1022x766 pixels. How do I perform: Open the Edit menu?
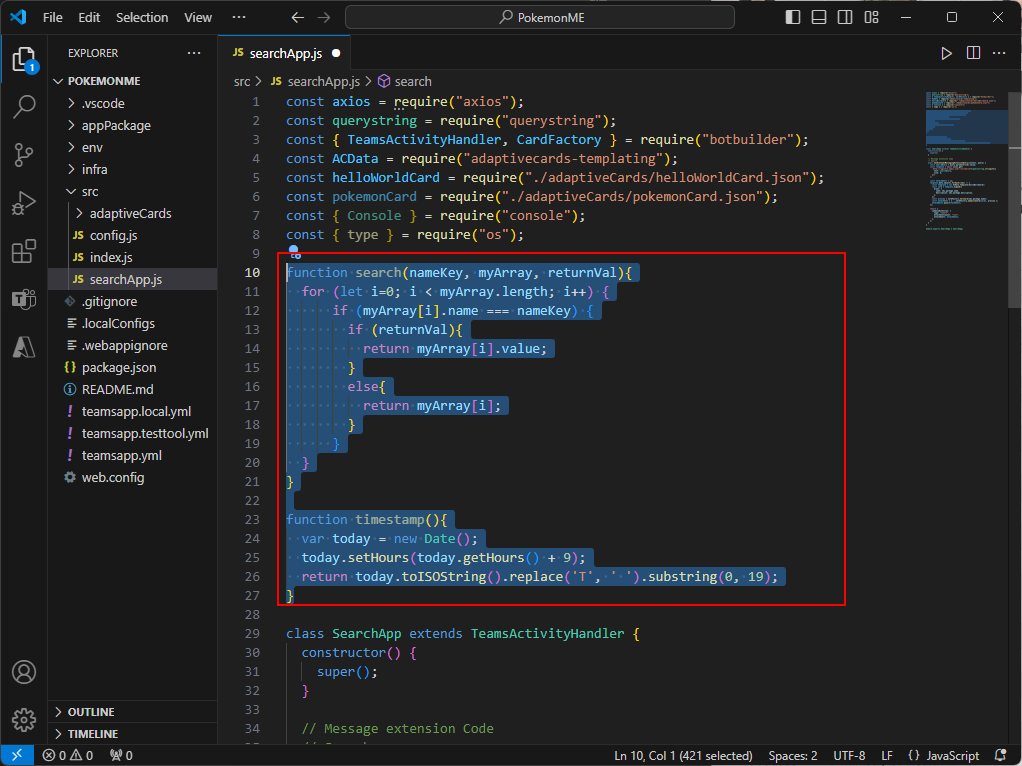pyautogui.click(x=89, y=18)
